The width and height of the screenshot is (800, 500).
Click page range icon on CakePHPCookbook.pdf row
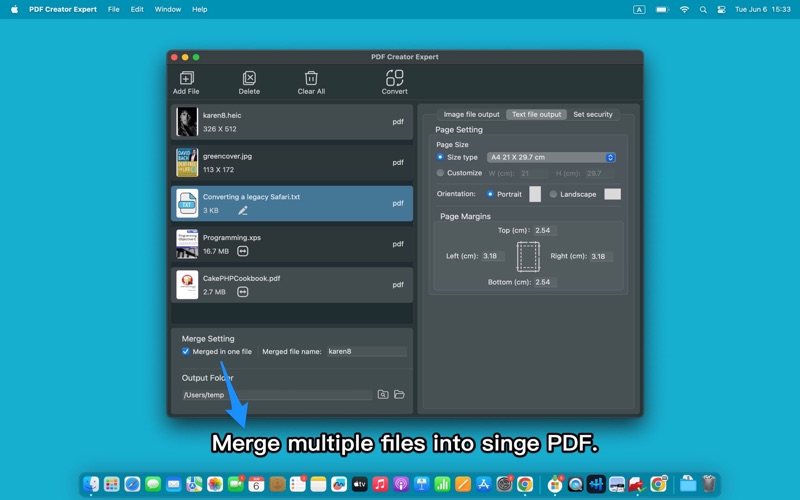coord(243,292)
